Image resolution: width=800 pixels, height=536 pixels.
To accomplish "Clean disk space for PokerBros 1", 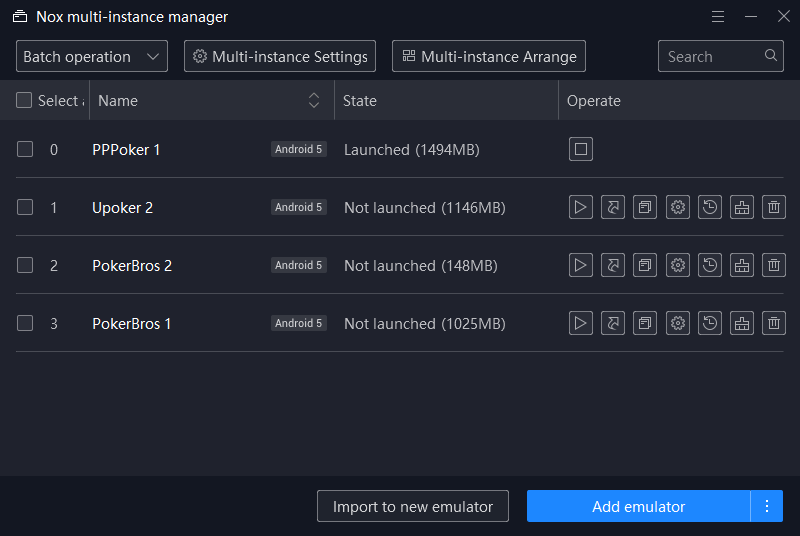I will [x=742, y=324].
